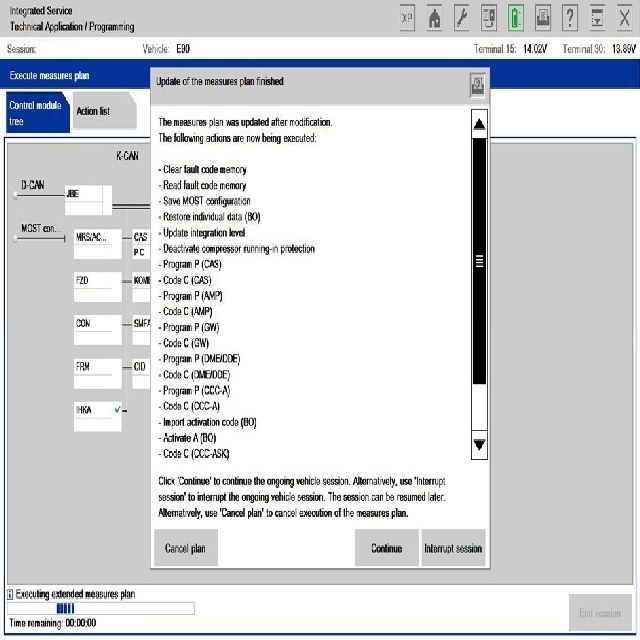Click the MOST con... bus label
640x640 pixels.
[x=41, y=228]
